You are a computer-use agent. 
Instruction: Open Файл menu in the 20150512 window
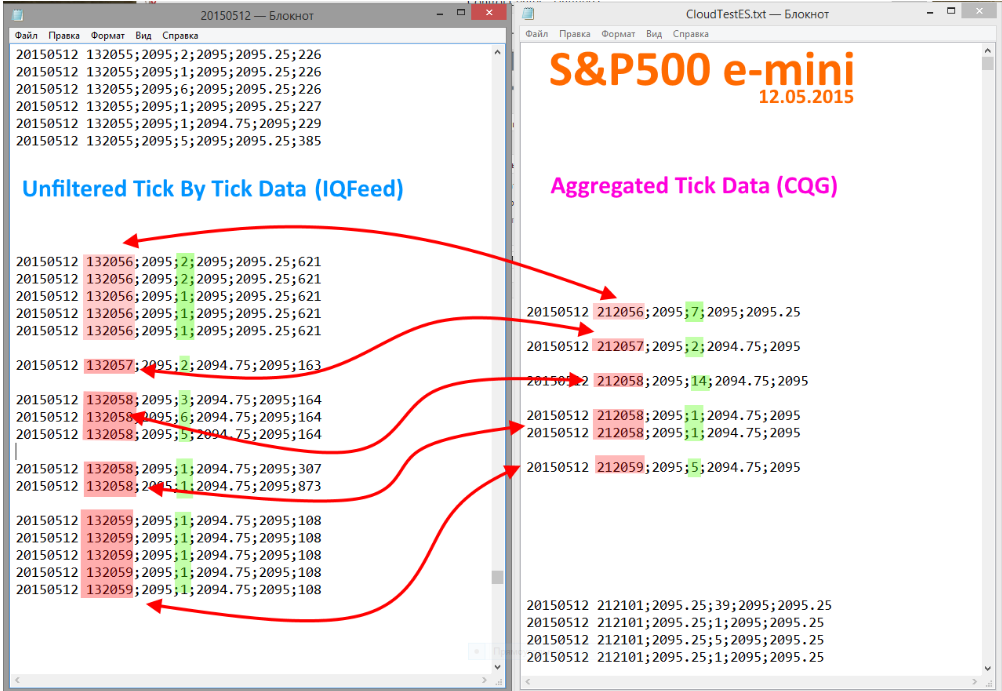[x=26, y=36]
